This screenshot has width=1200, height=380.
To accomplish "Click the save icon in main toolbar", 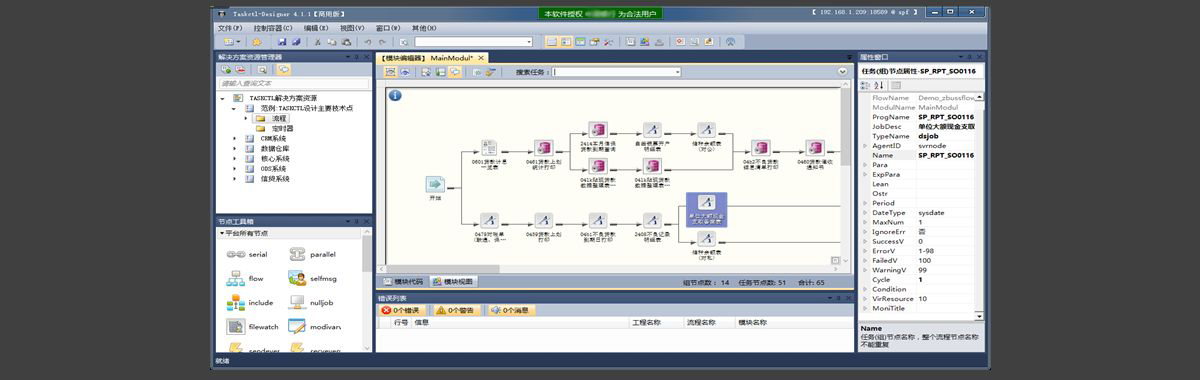I will pyautogui.click(x=281, y=42).
